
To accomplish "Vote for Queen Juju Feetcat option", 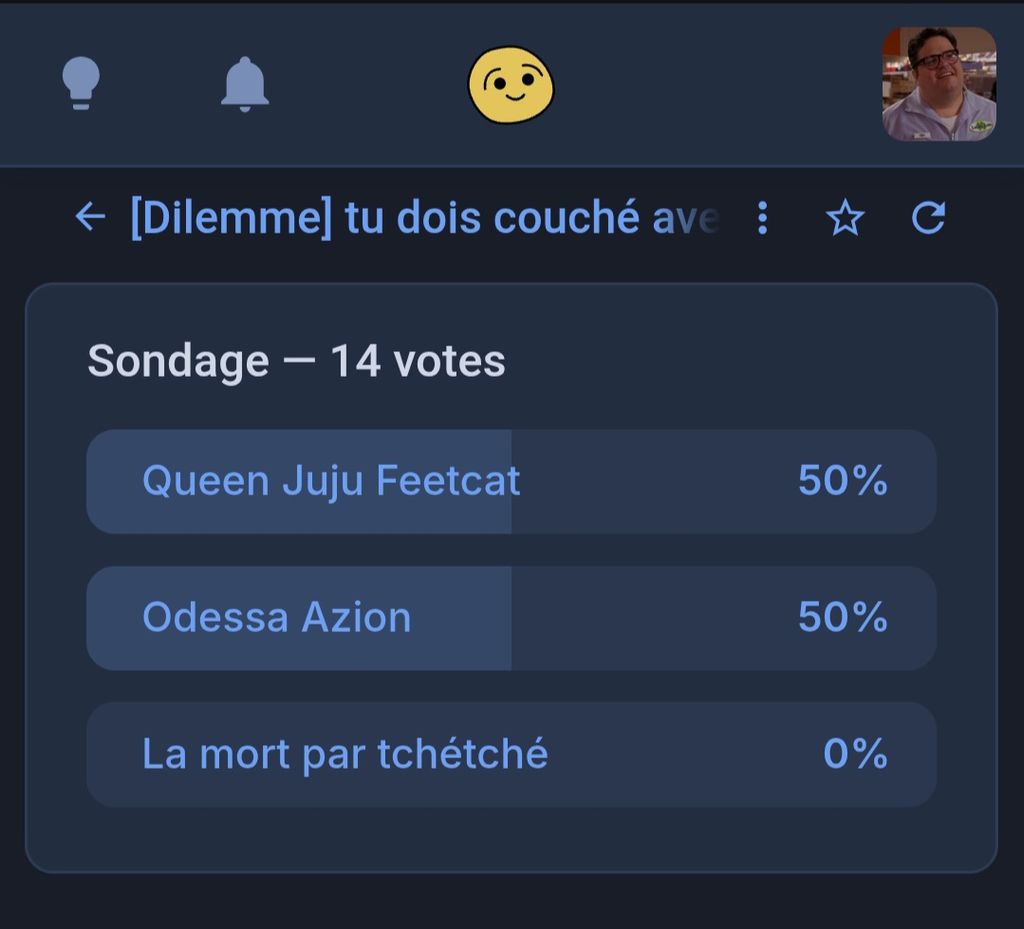I will coord(511,482).
